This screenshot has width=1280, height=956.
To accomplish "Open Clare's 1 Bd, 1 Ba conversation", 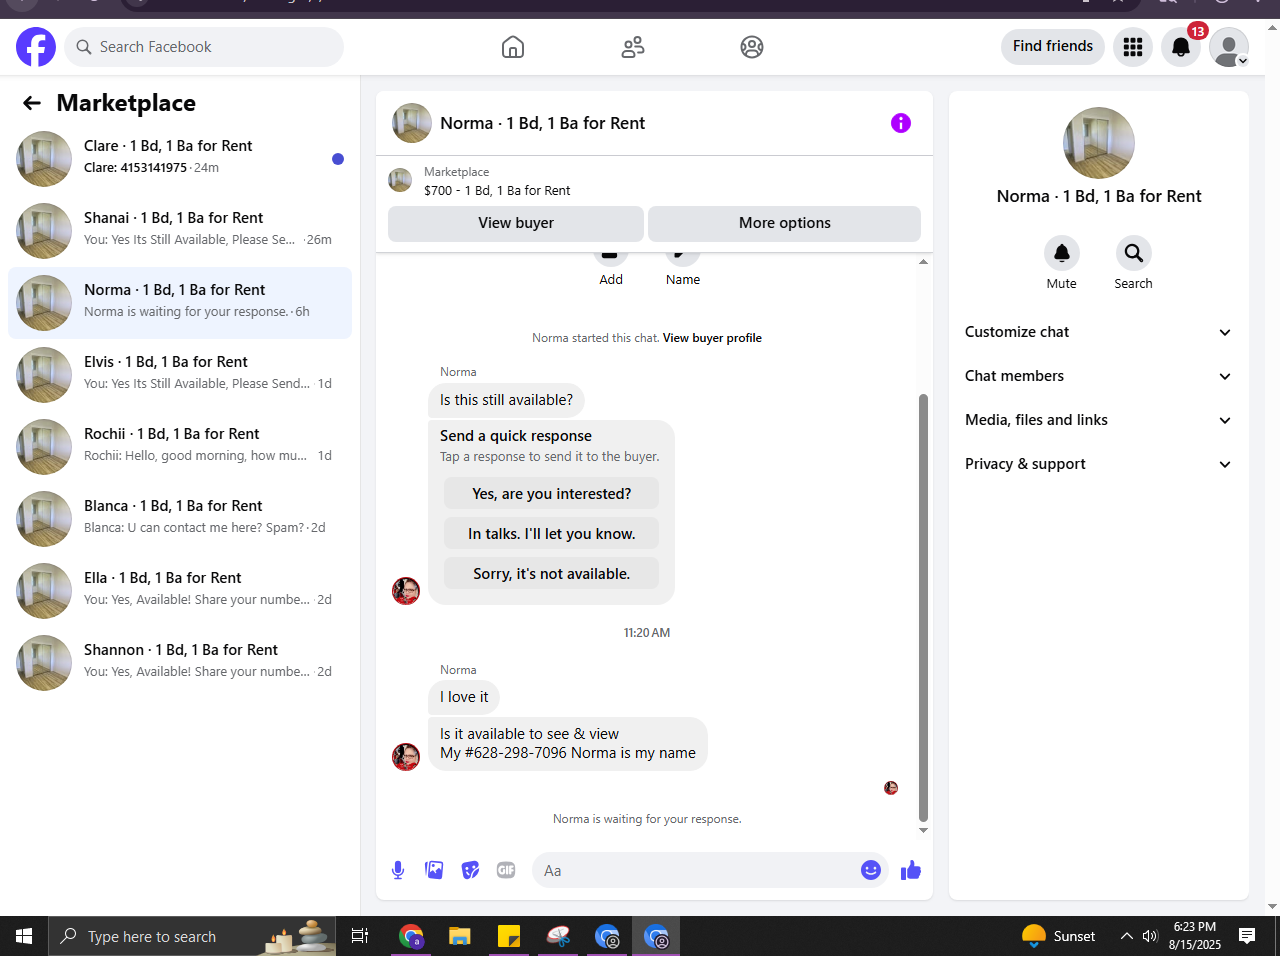I will [x=180, y=159].
